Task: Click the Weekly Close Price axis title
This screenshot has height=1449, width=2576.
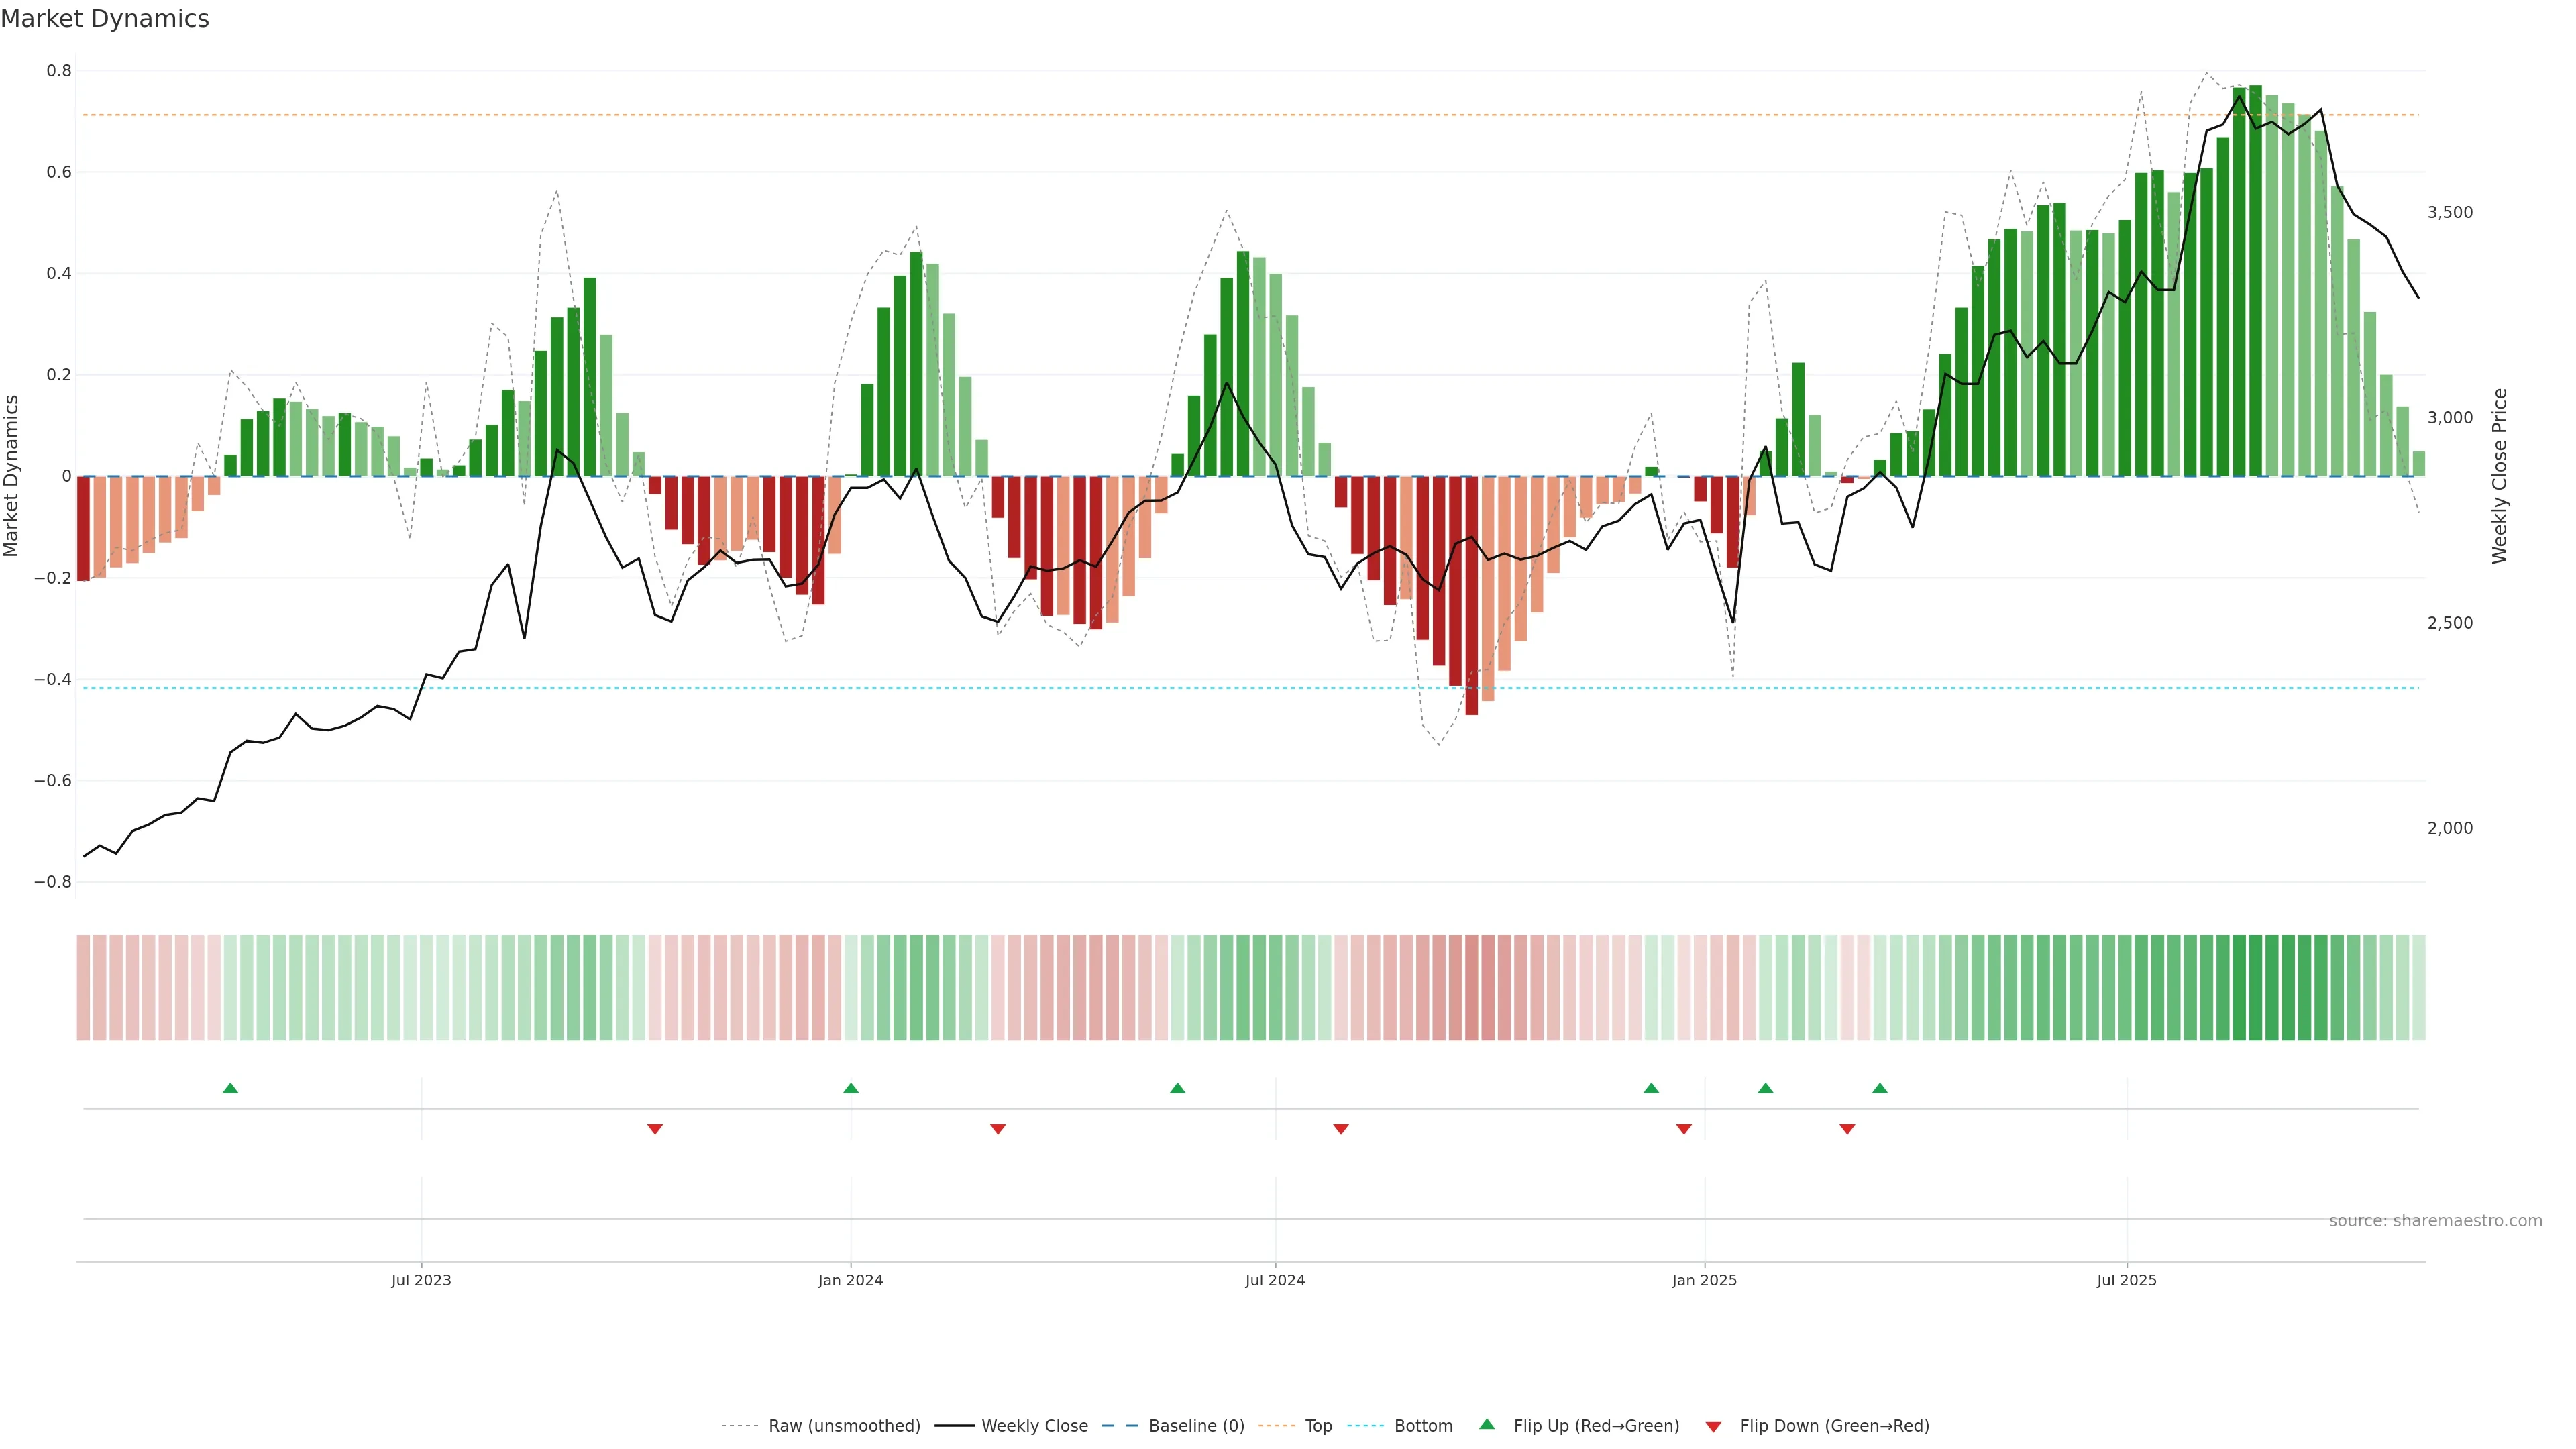Action: tap(2499, 476)
